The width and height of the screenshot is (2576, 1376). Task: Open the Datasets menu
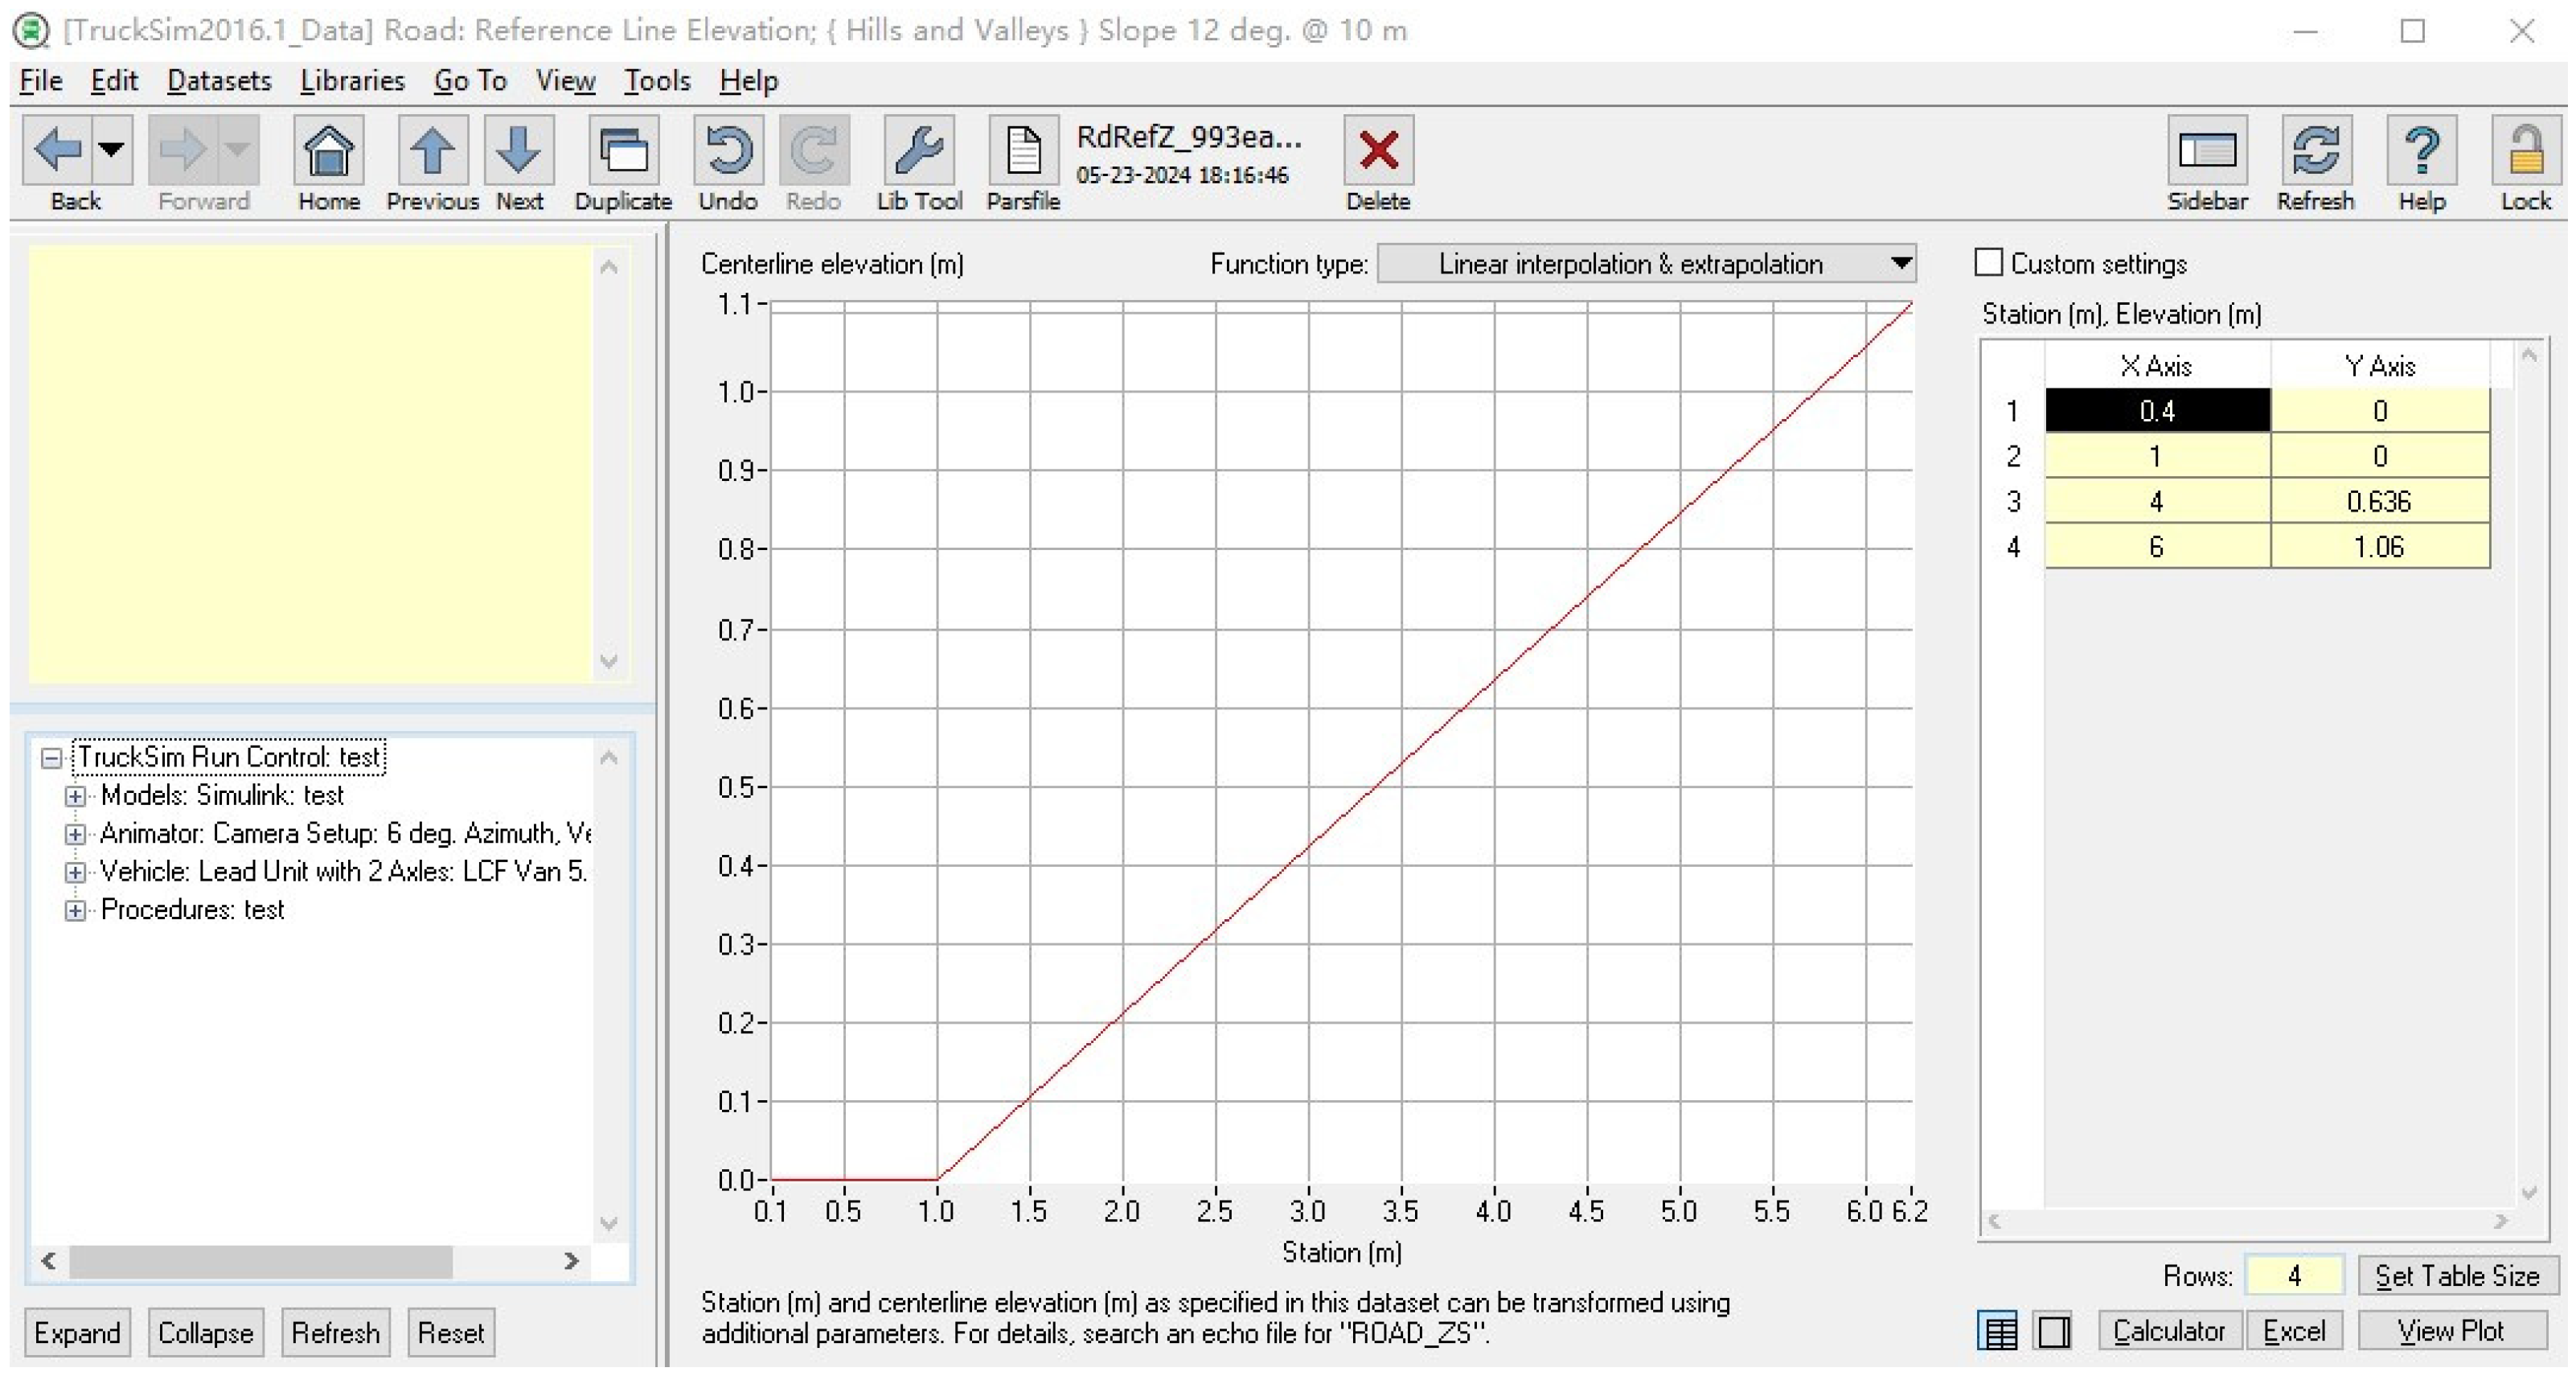219,81
